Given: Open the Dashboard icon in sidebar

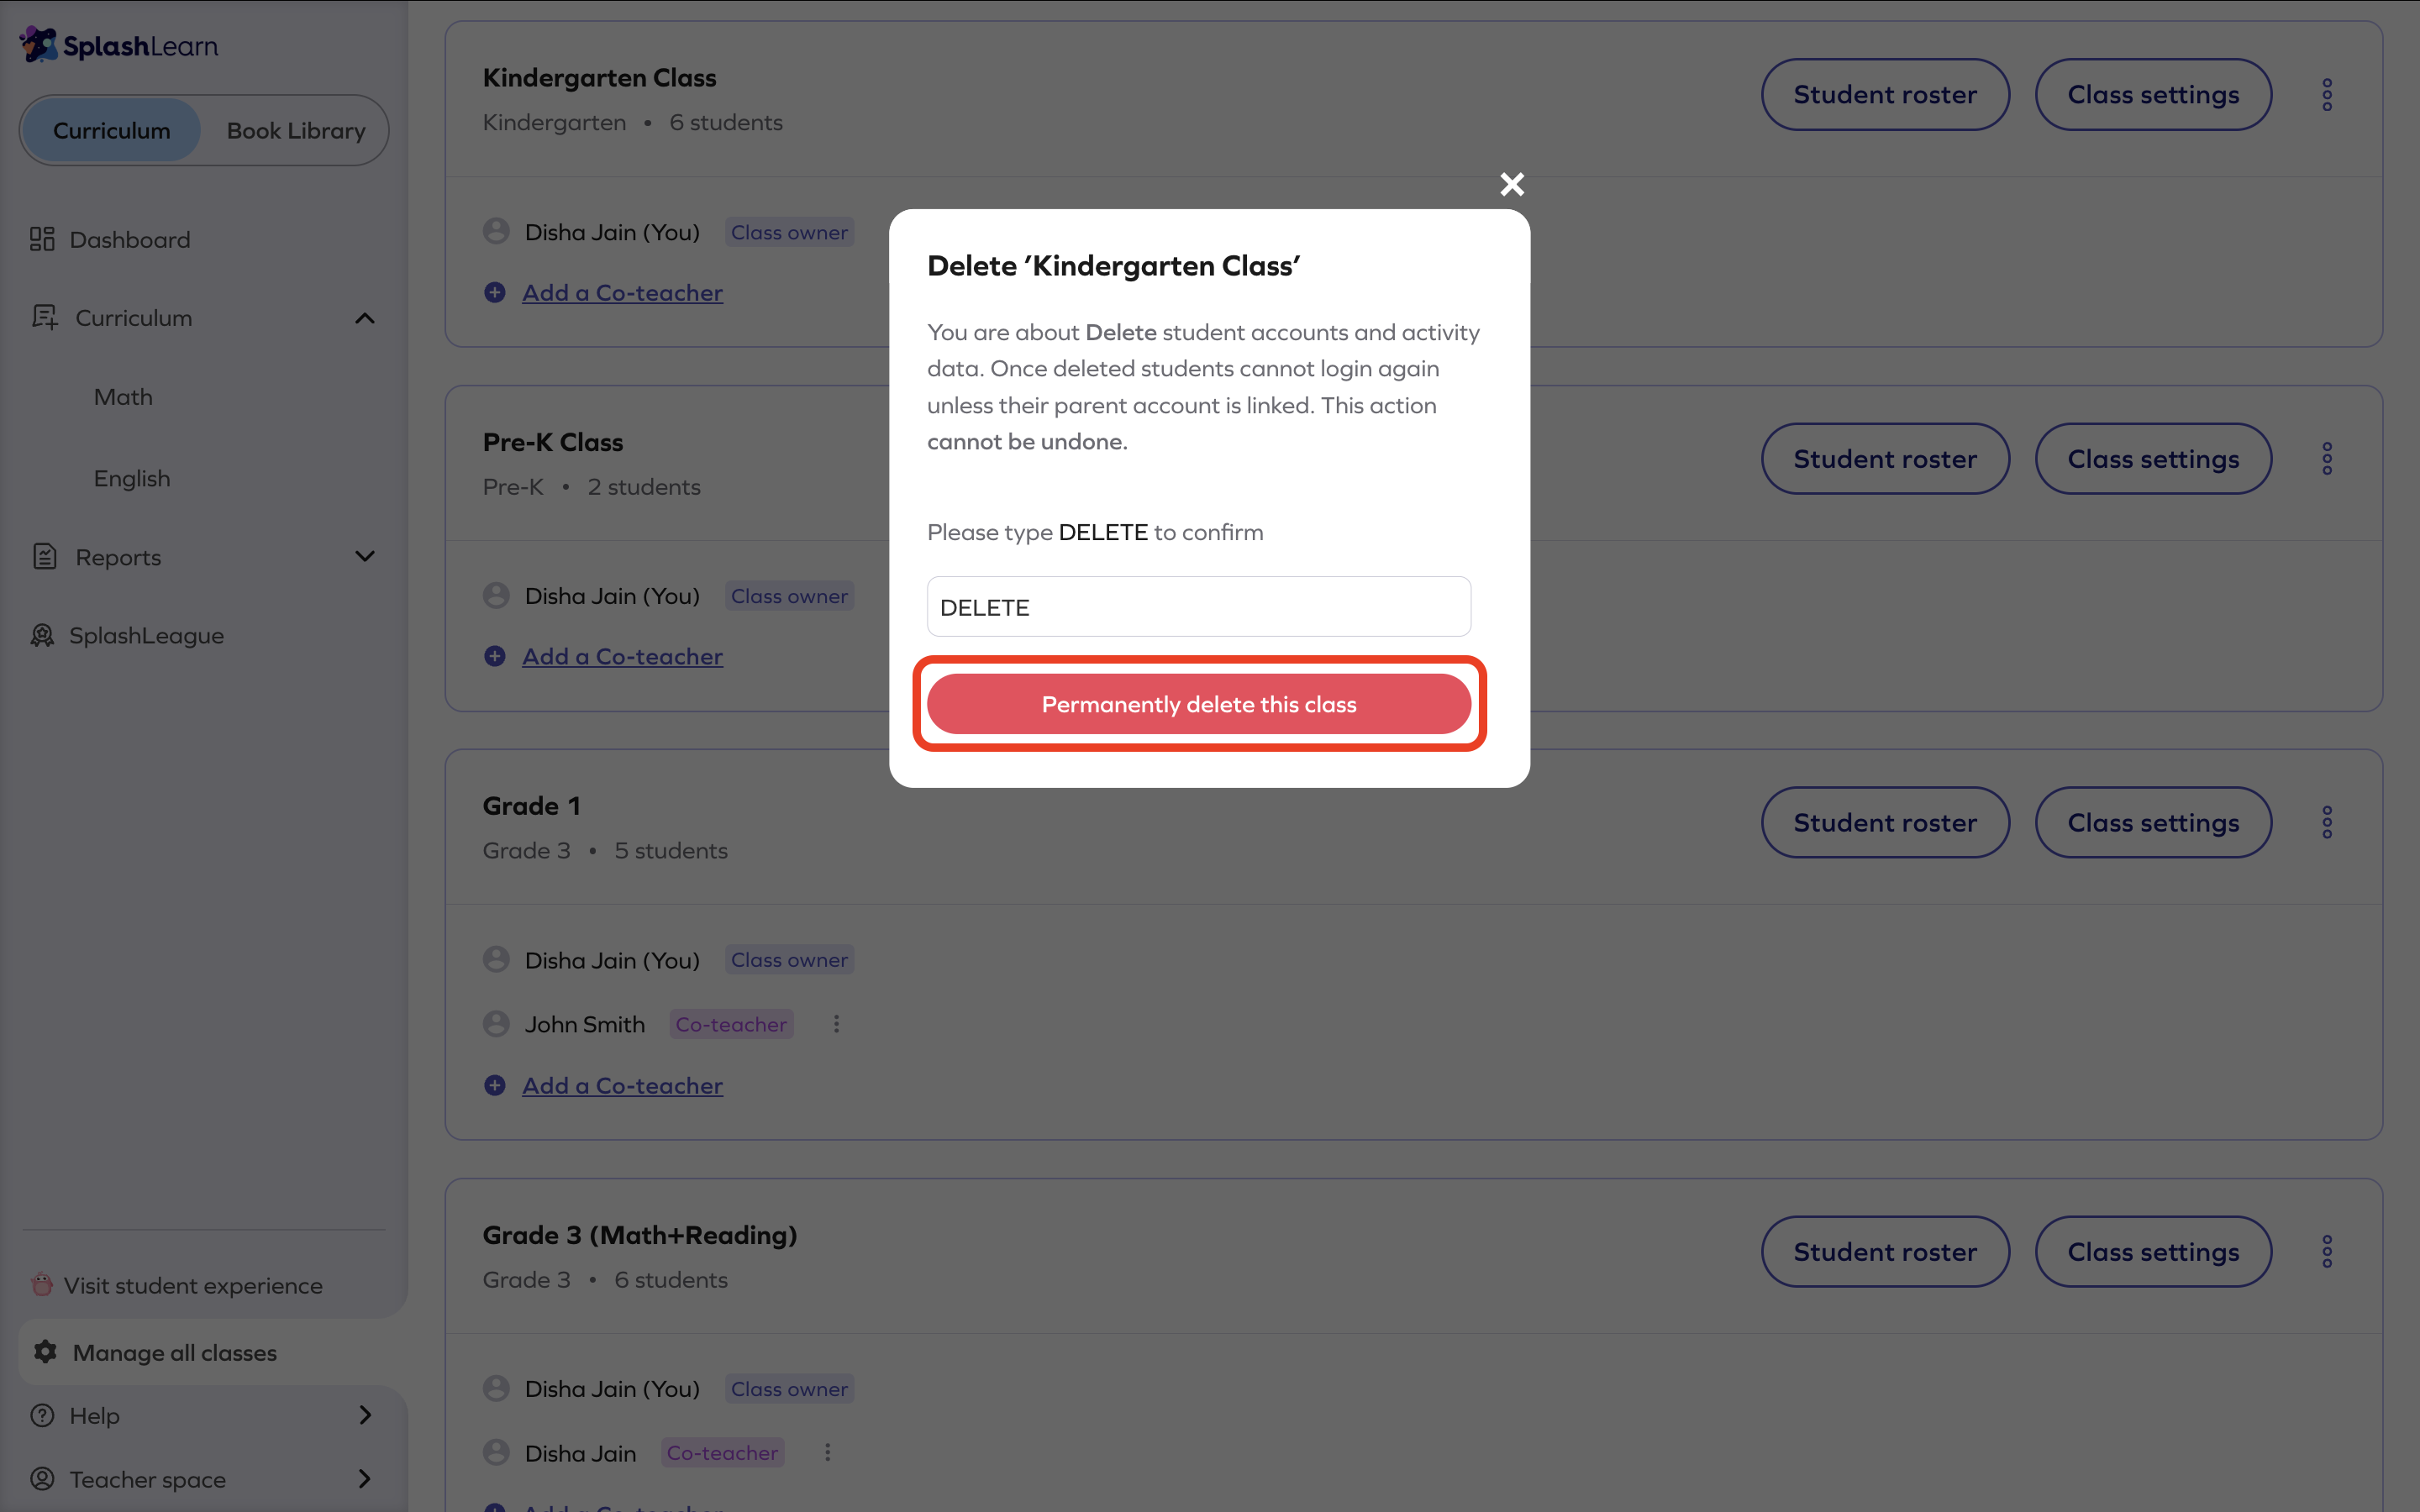Looking at the screenshot, I should point(42,239).
